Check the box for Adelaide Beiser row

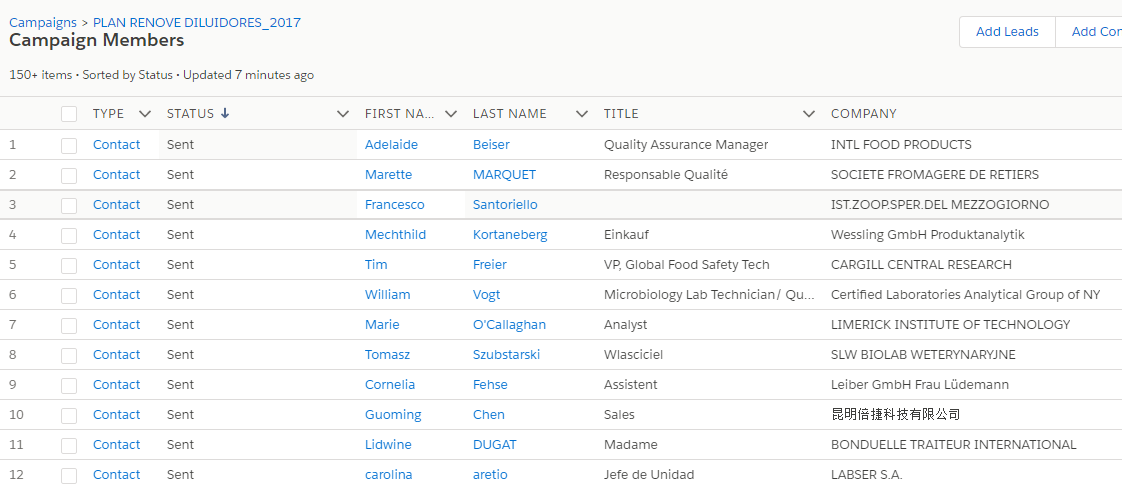(69, 145)
